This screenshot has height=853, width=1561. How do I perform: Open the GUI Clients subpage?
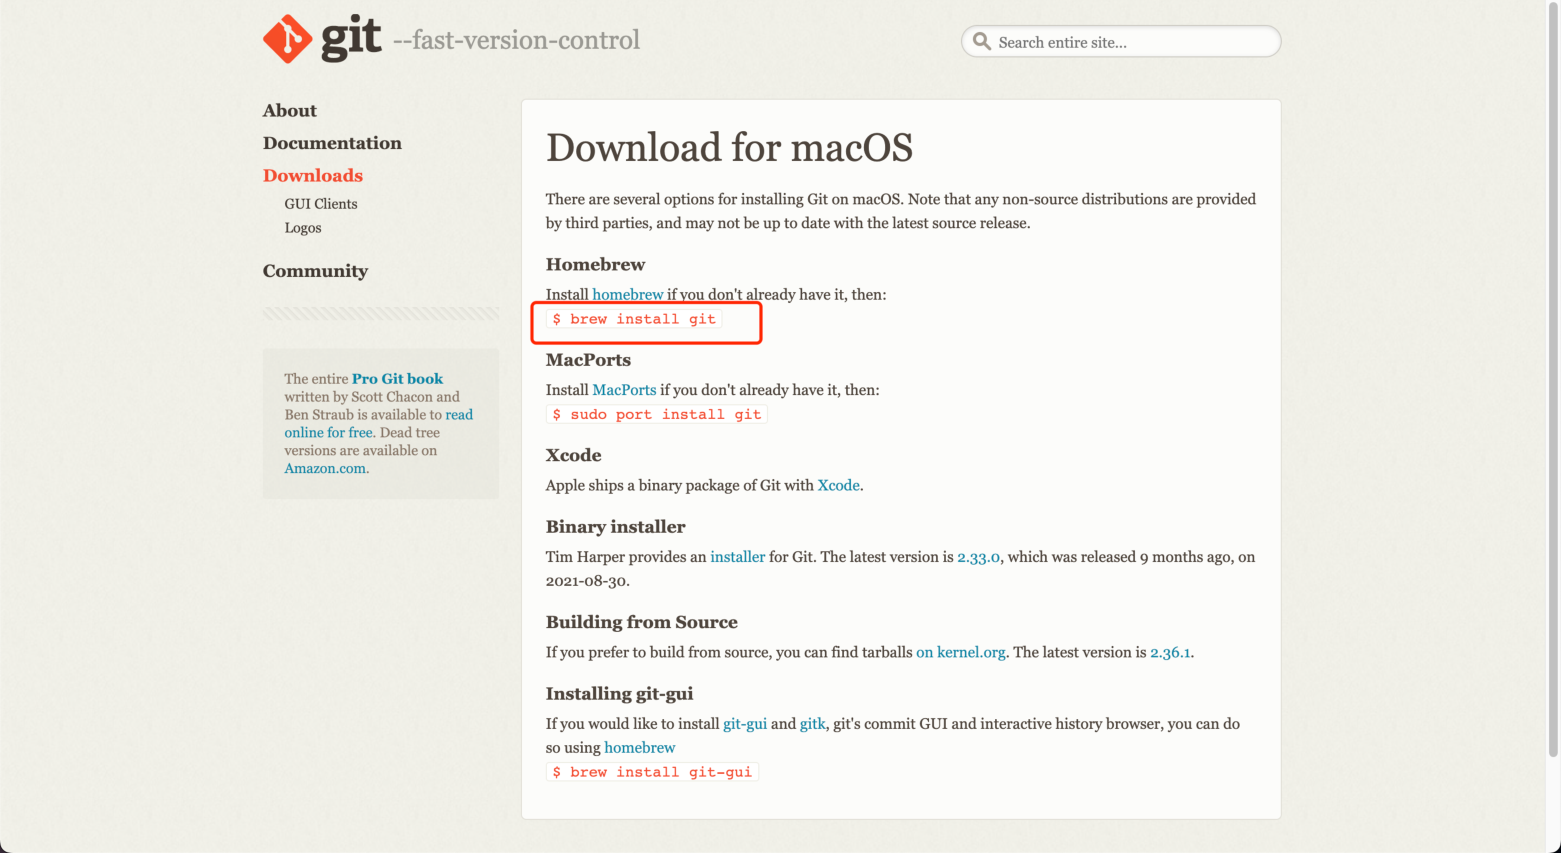coord(321,204)
